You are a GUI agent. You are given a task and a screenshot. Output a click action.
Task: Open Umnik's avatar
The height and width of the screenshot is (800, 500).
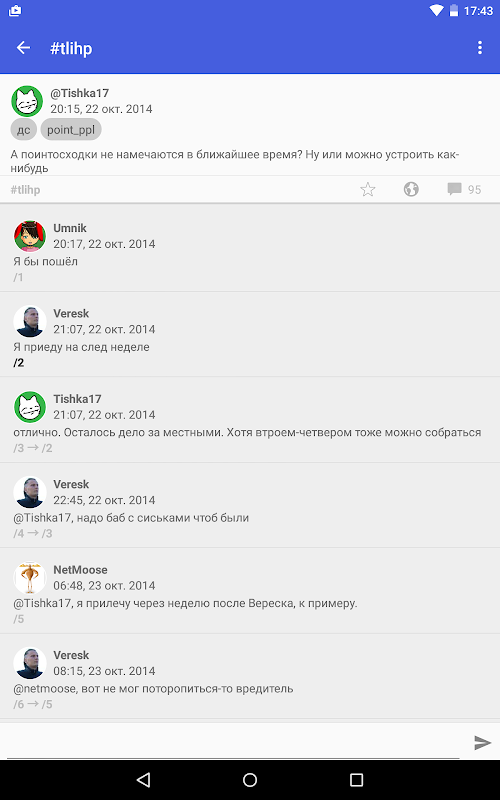(x=30, y=236)
